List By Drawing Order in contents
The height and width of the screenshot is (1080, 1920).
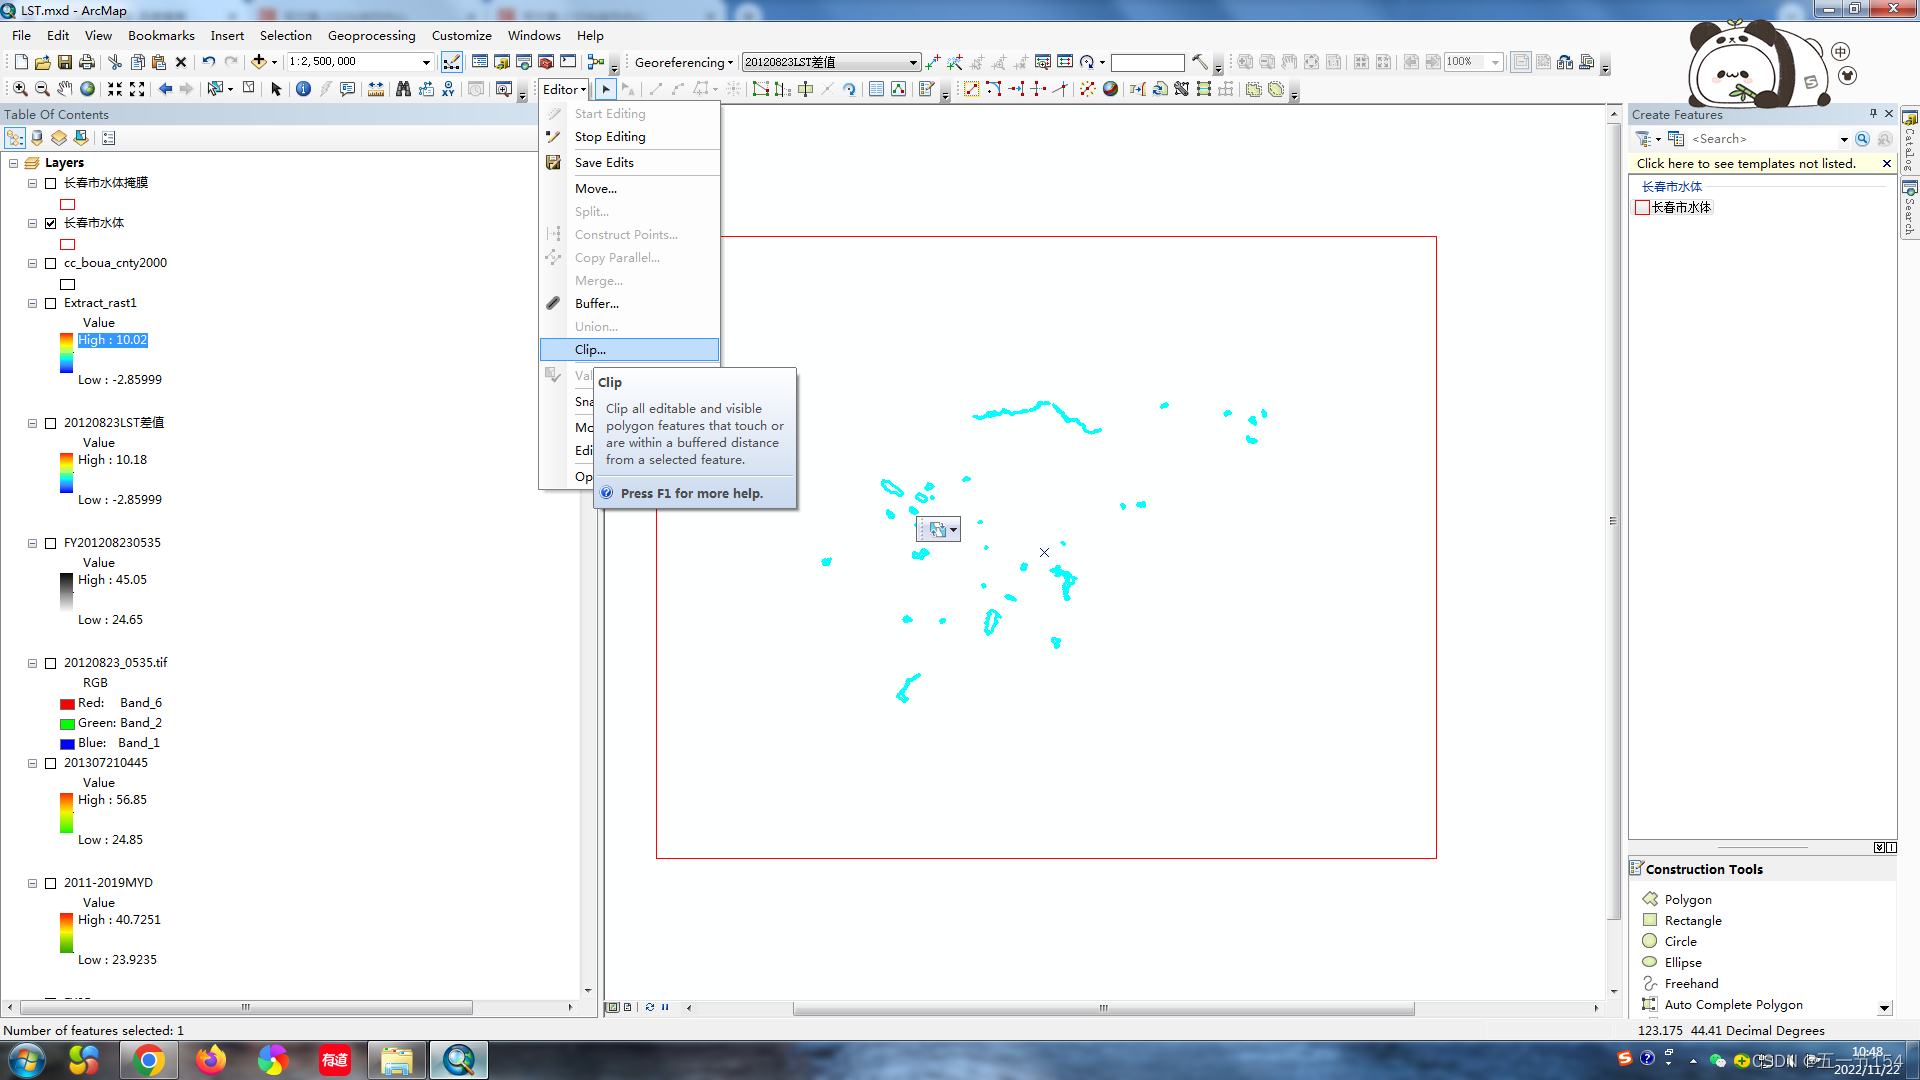click(15, 138)
